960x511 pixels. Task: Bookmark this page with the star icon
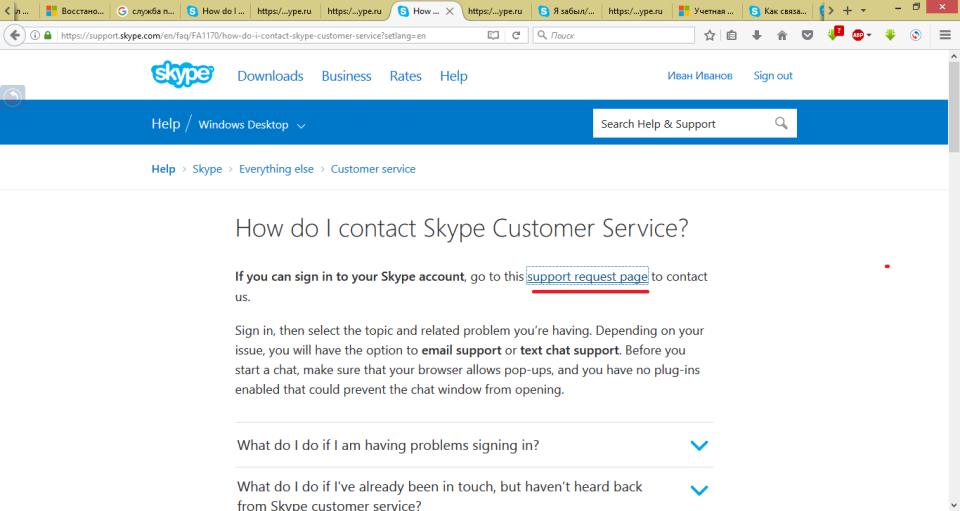(x=709, y=35)
